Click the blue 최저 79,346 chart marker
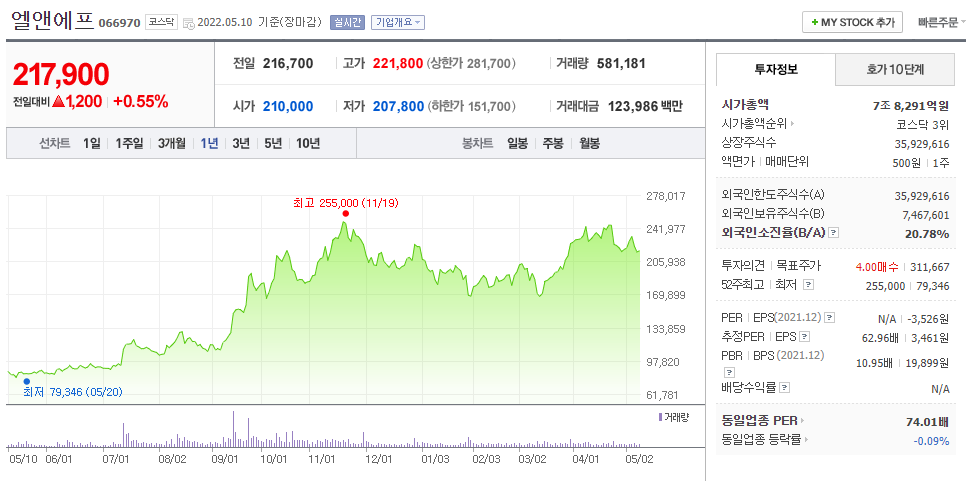This screenshot has height=481, width=970. [26, 381]
